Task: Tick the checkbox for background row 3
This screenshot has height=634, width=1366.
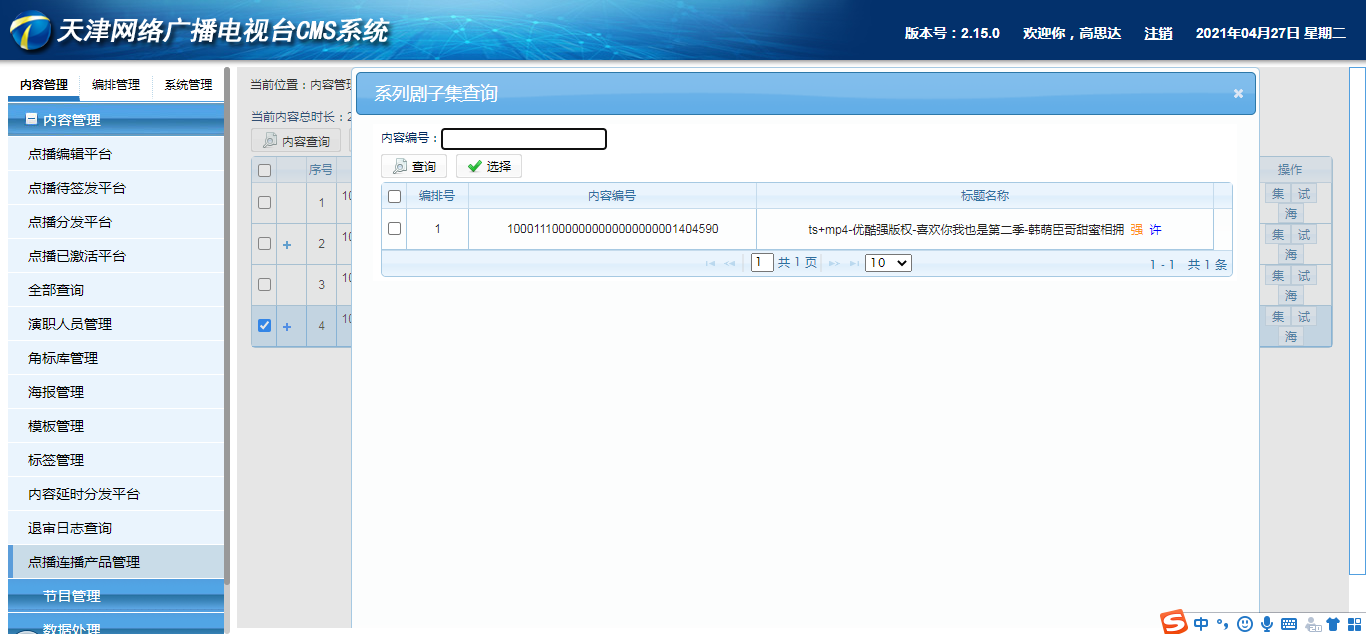Action: pos(264,284)
